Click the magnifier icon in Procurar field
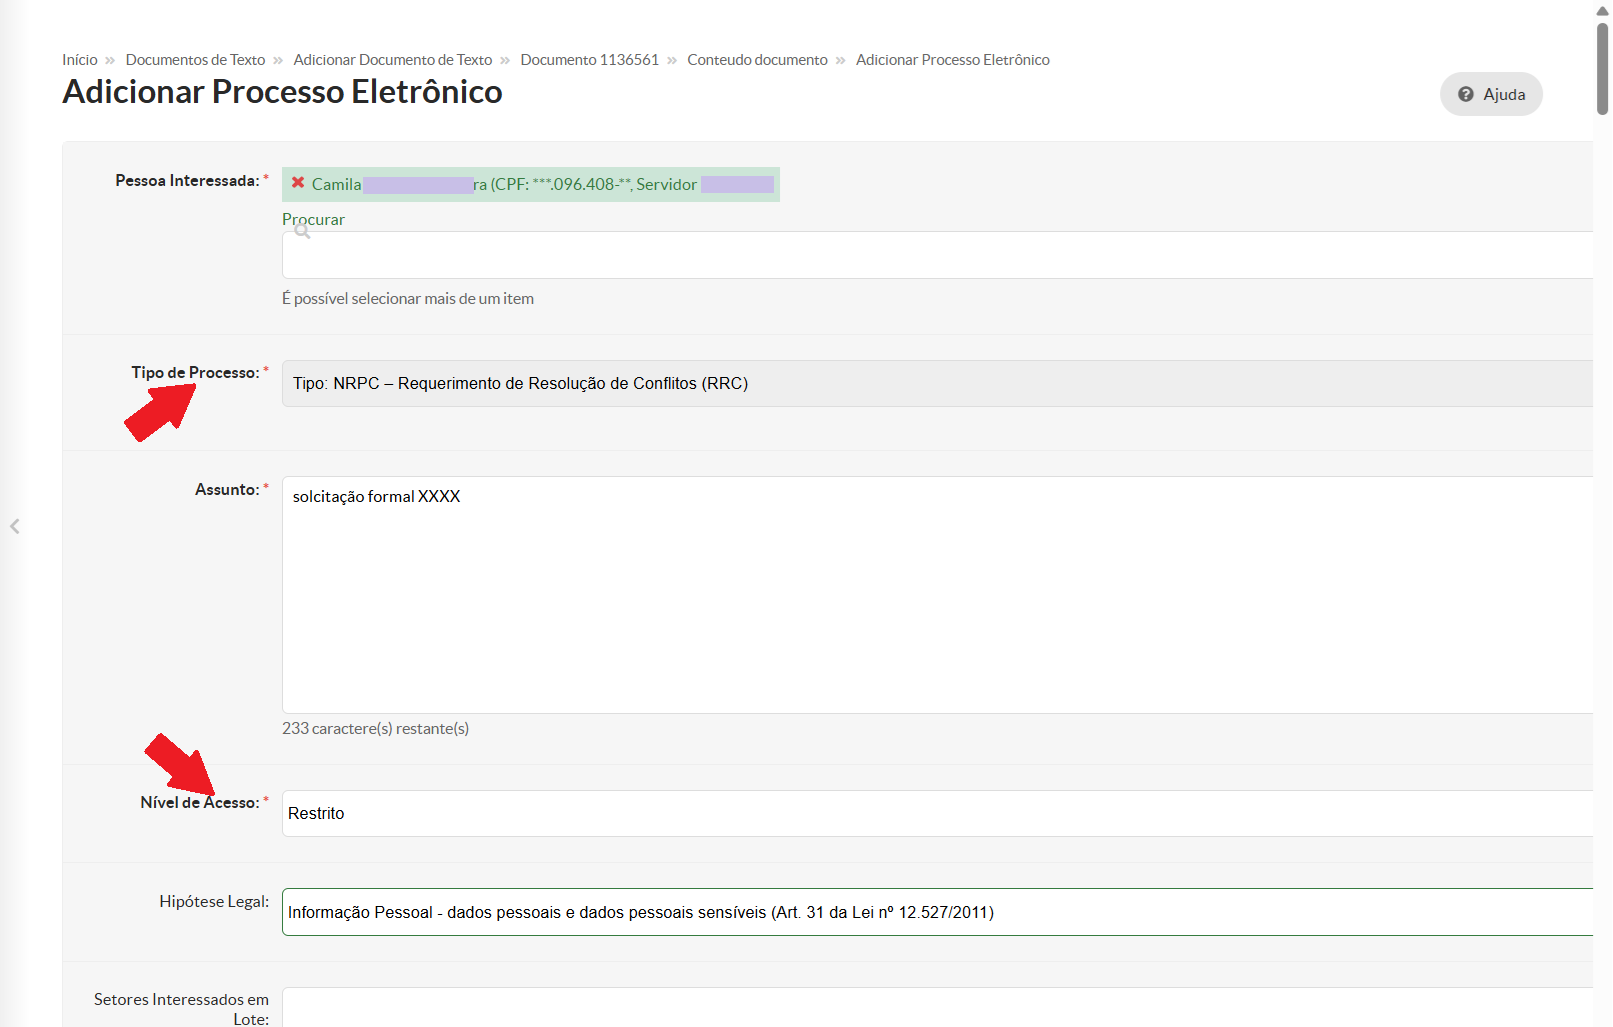The height and width of the screenshot is (1027, 1613). click(x=302, y=231)
